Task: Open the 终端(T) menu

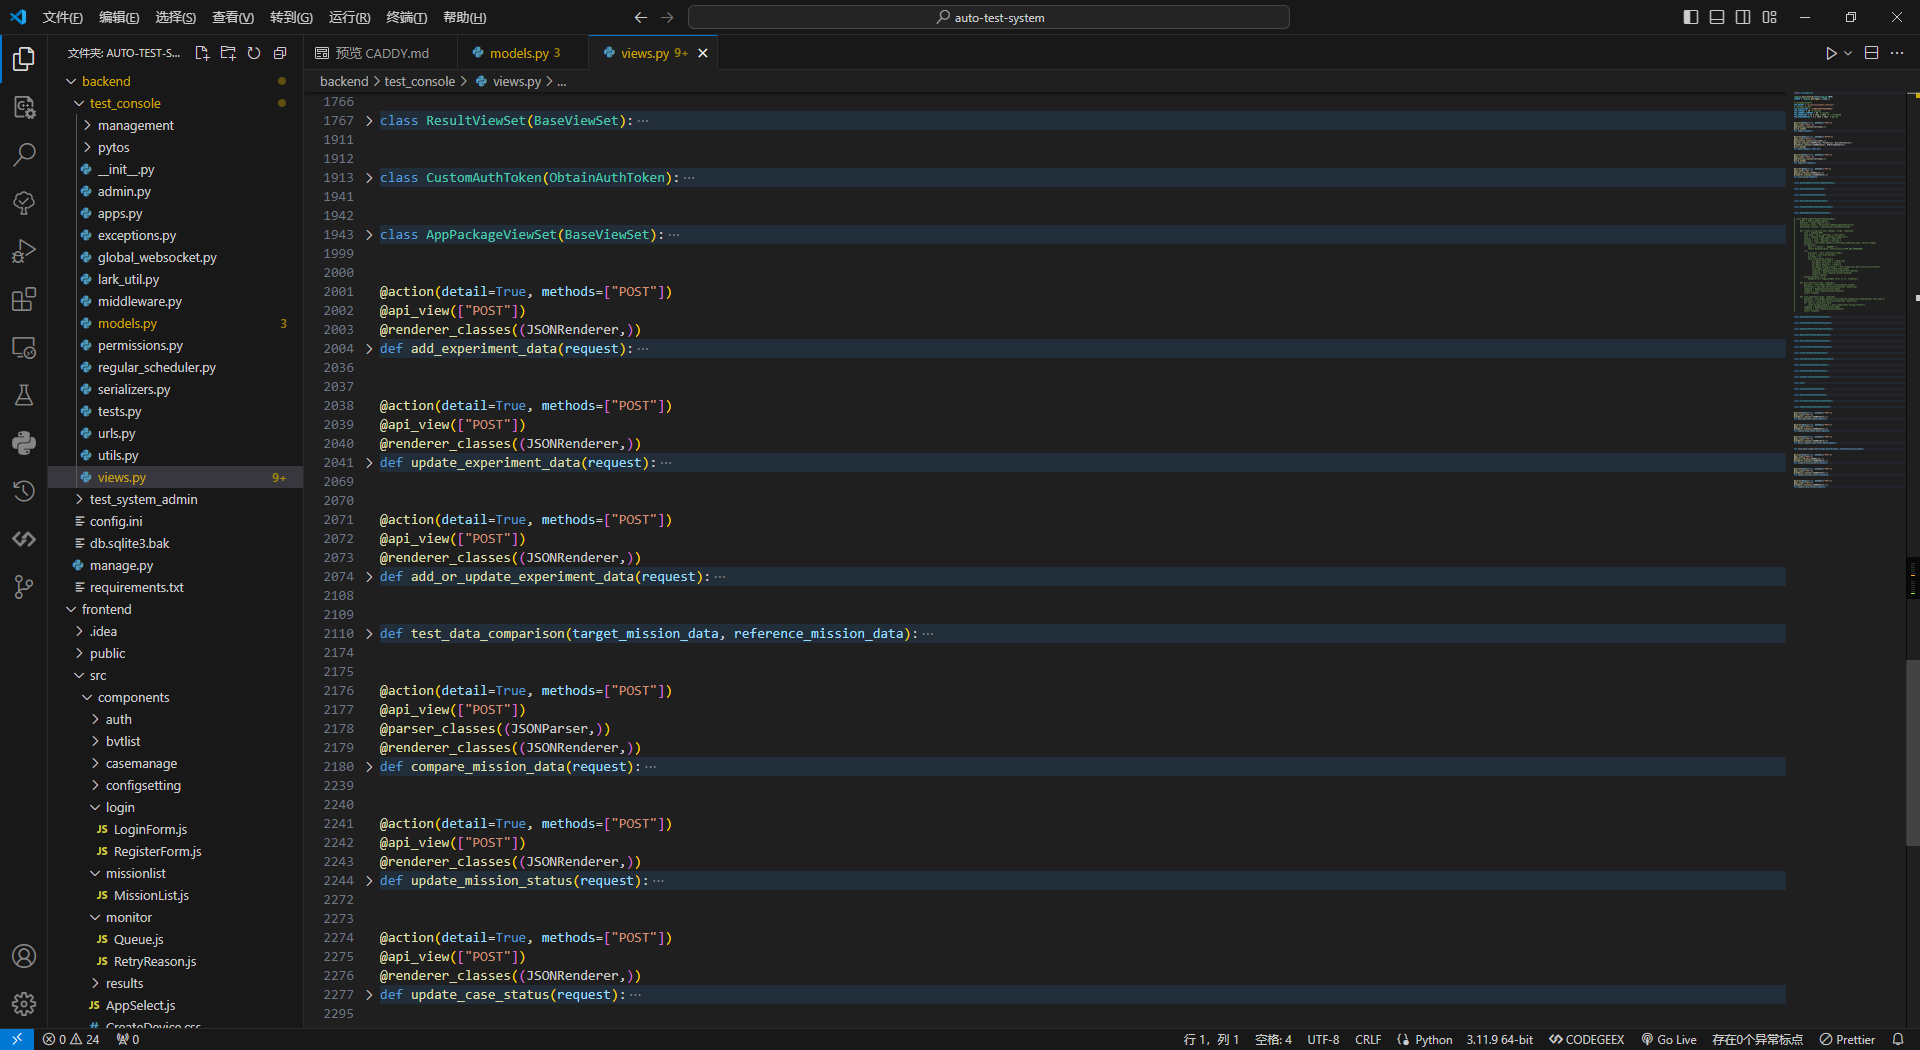Action: [x=407, y=17]
